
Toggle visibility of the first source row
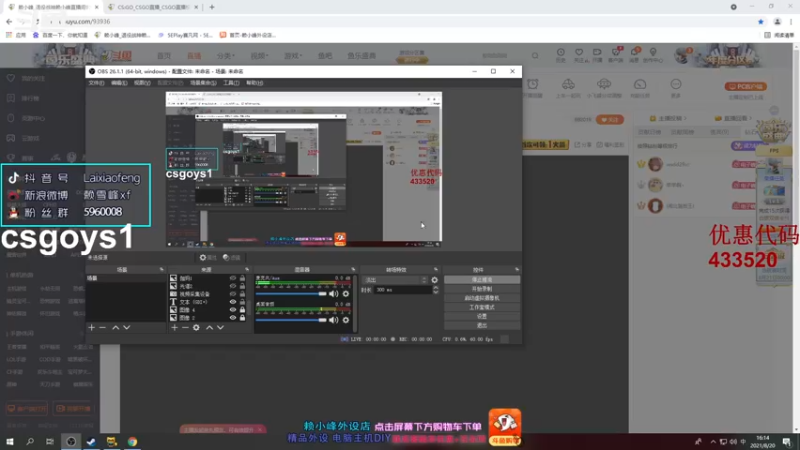[233, 279]
